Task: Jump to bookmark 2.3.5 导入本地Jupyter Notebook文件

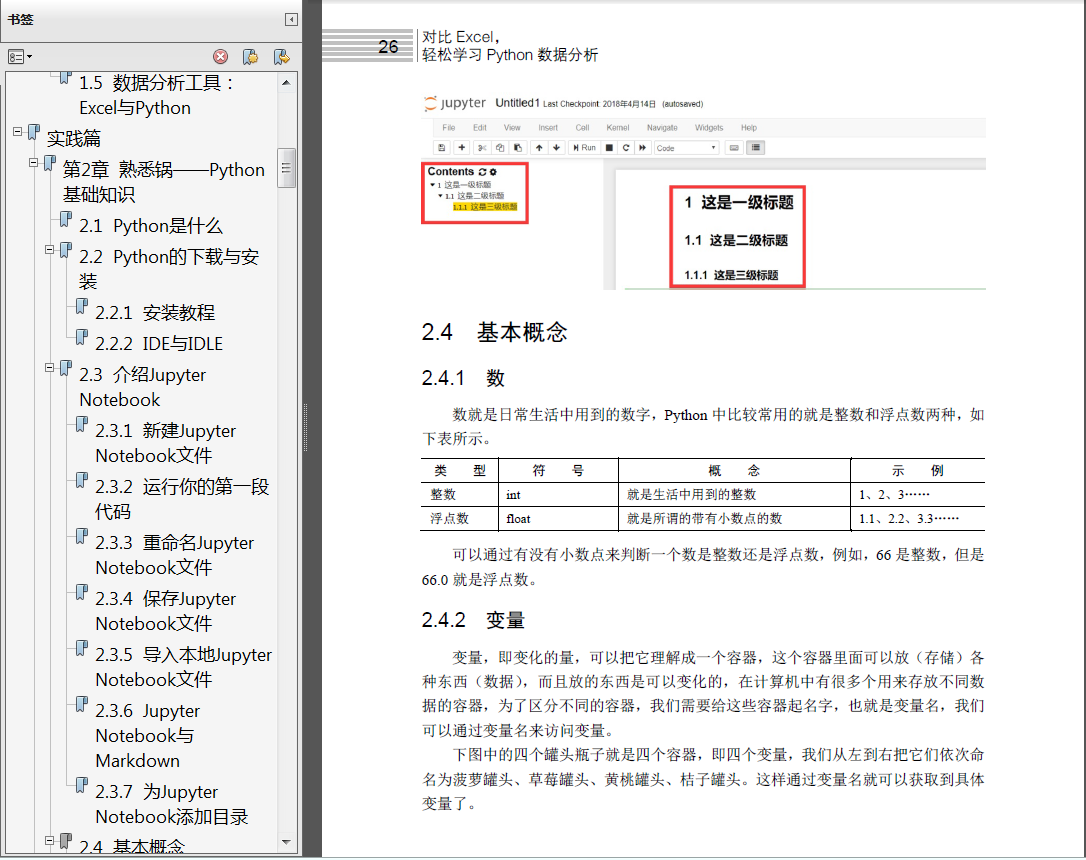Action: [184, 668]
